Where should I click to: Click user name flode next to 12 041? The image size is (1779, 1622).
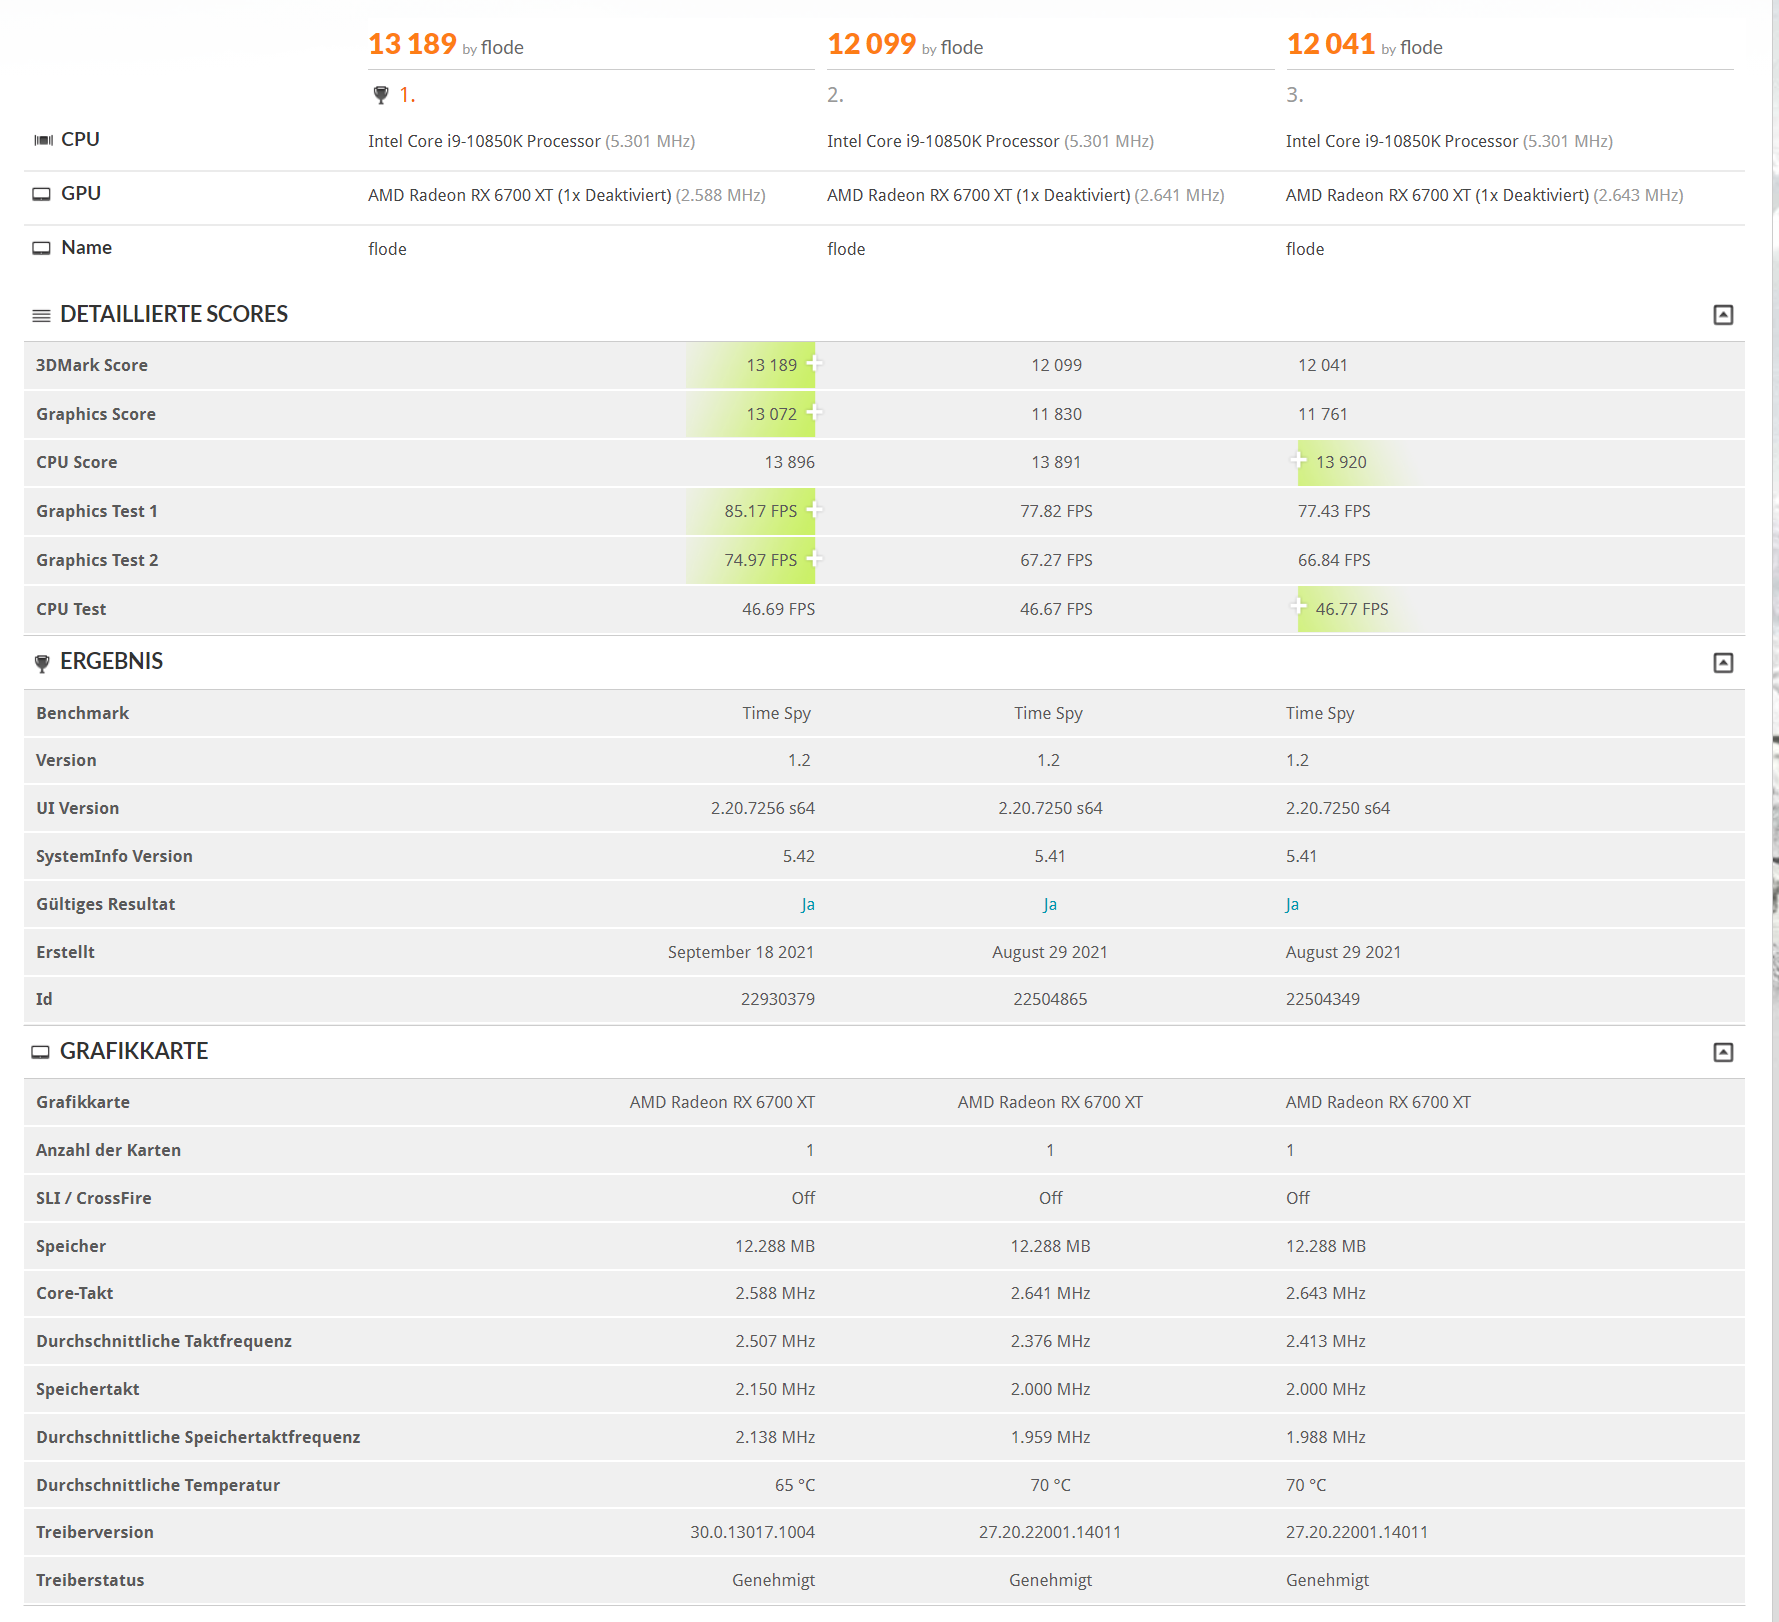coord(1421,48)
